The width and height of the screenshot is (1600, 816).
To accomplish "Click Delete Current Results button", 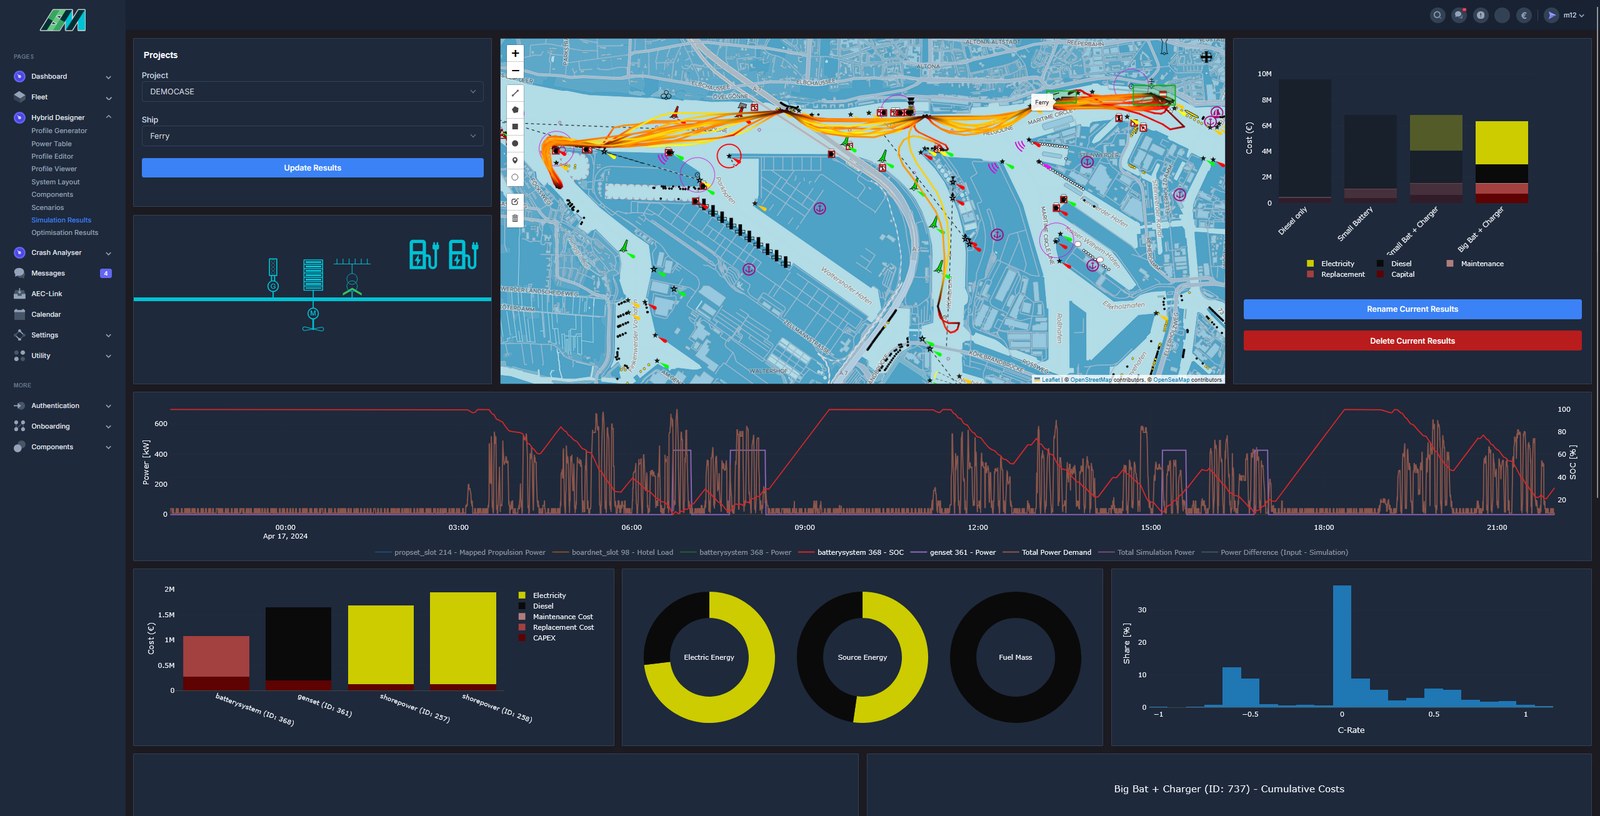I will click(x=1412, y=341).
